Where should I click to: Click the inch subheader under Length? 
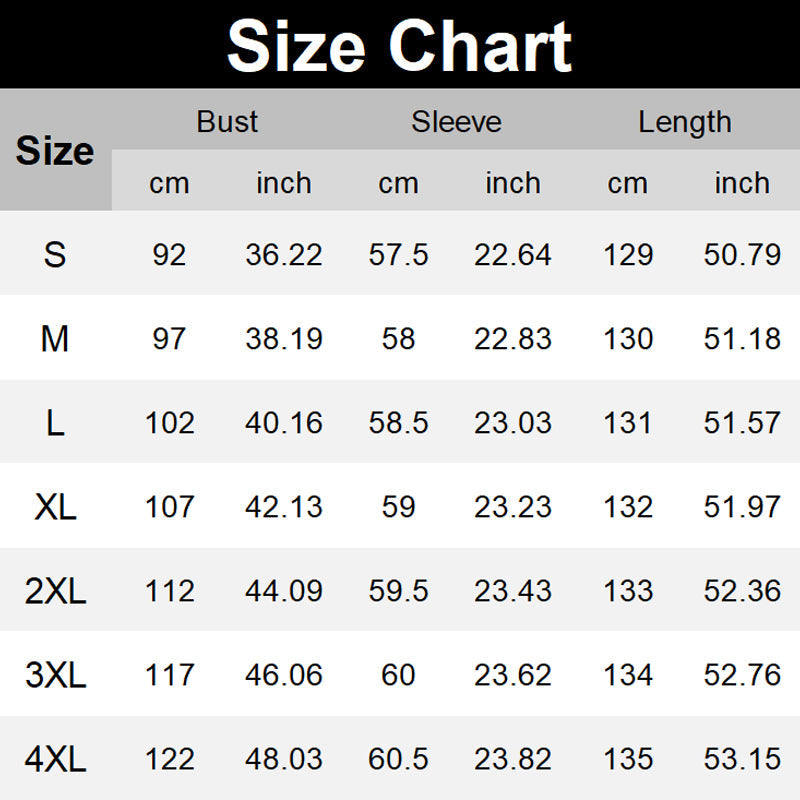click(742, 183)
